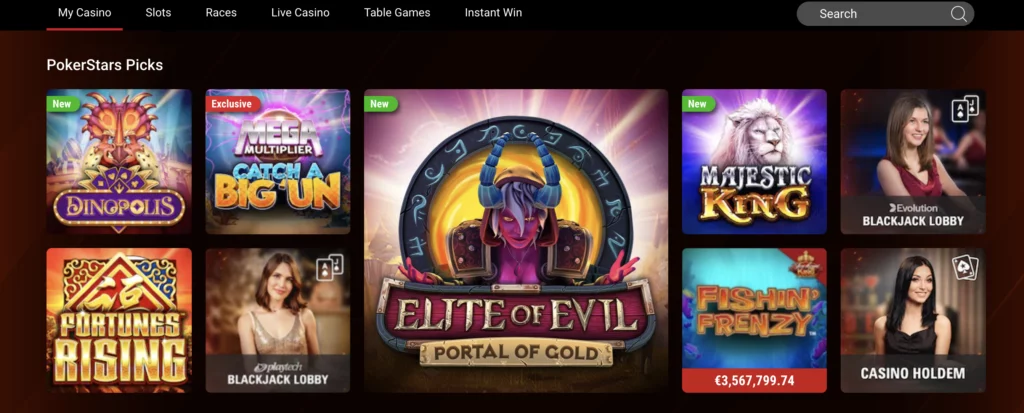
Task: Go to the Races tab
Action: [221, 12]
